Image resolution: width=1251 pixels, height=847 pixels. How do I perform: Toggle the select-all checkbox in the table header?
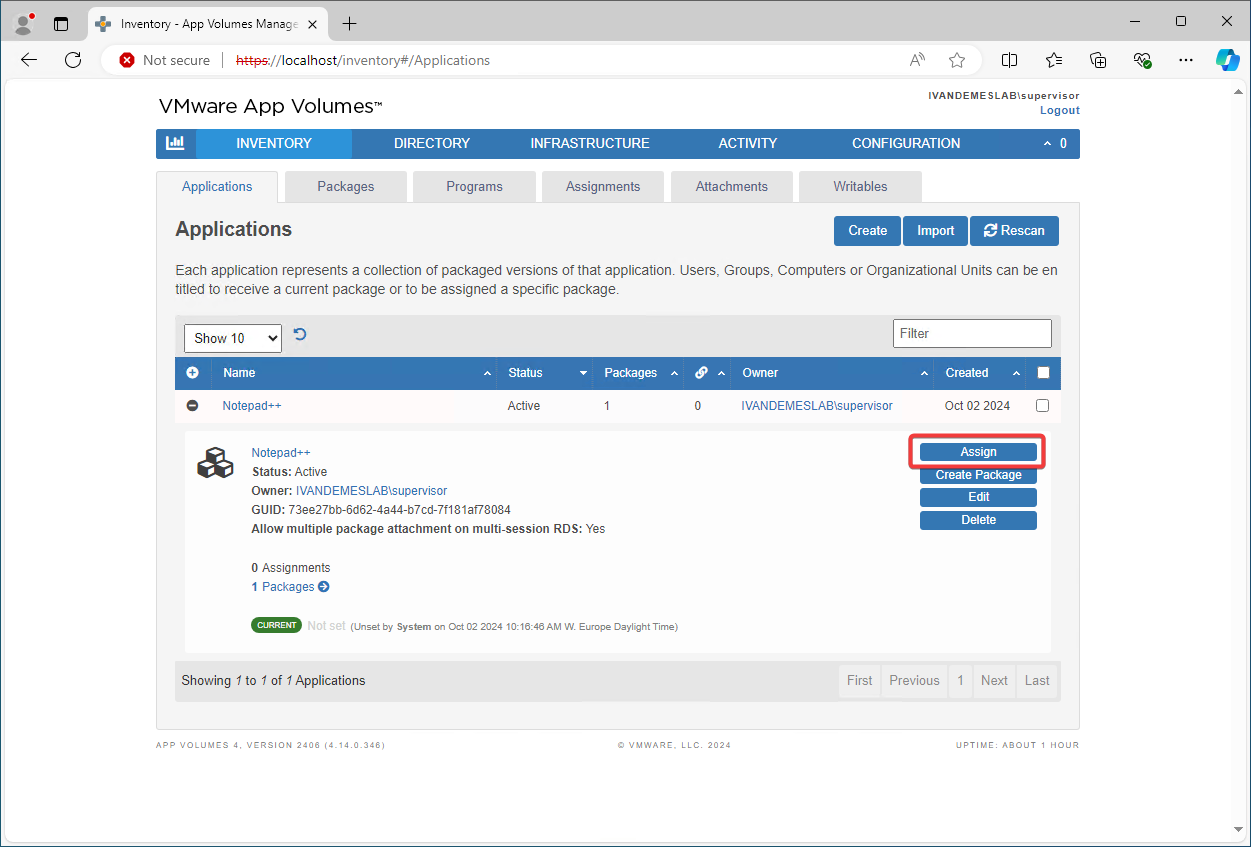point(1043,373)
